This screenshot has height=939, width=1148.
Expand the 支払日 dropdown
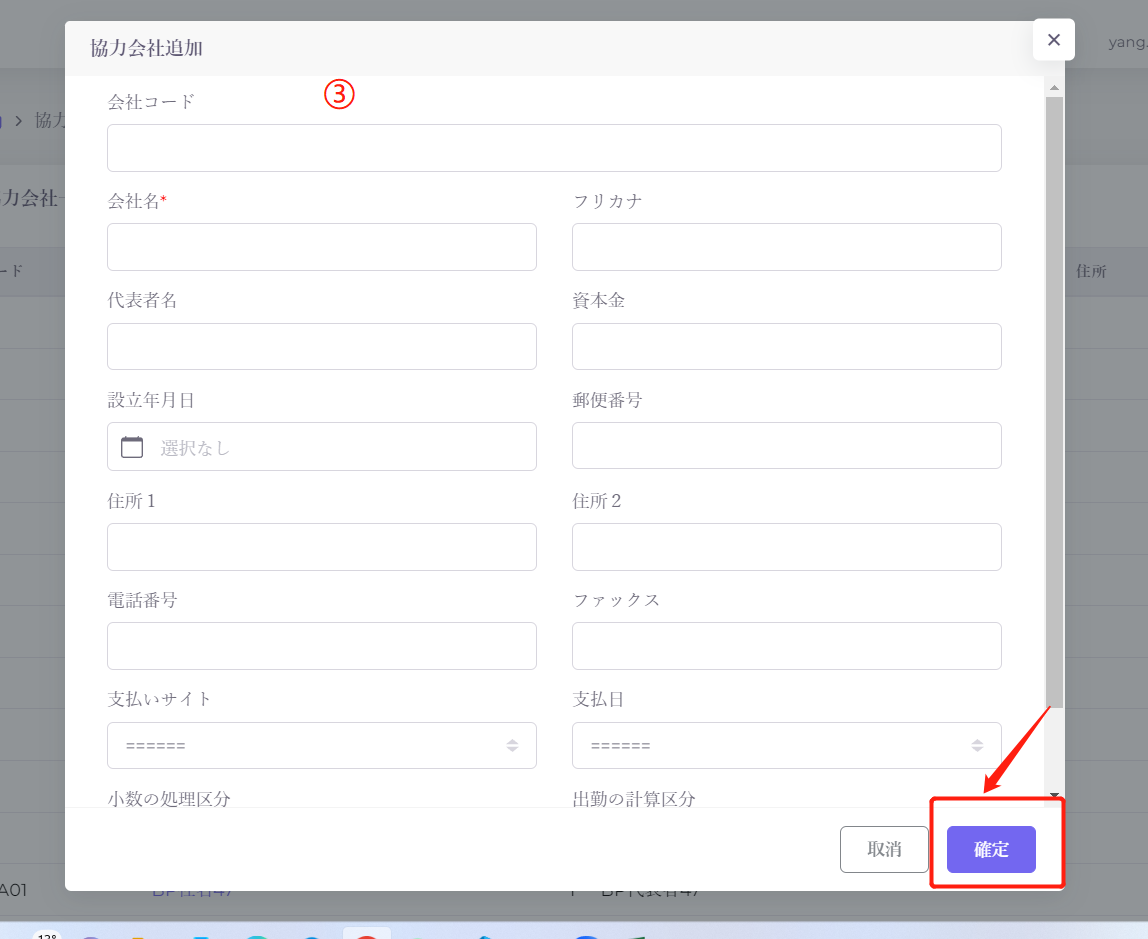coord(786,745)
